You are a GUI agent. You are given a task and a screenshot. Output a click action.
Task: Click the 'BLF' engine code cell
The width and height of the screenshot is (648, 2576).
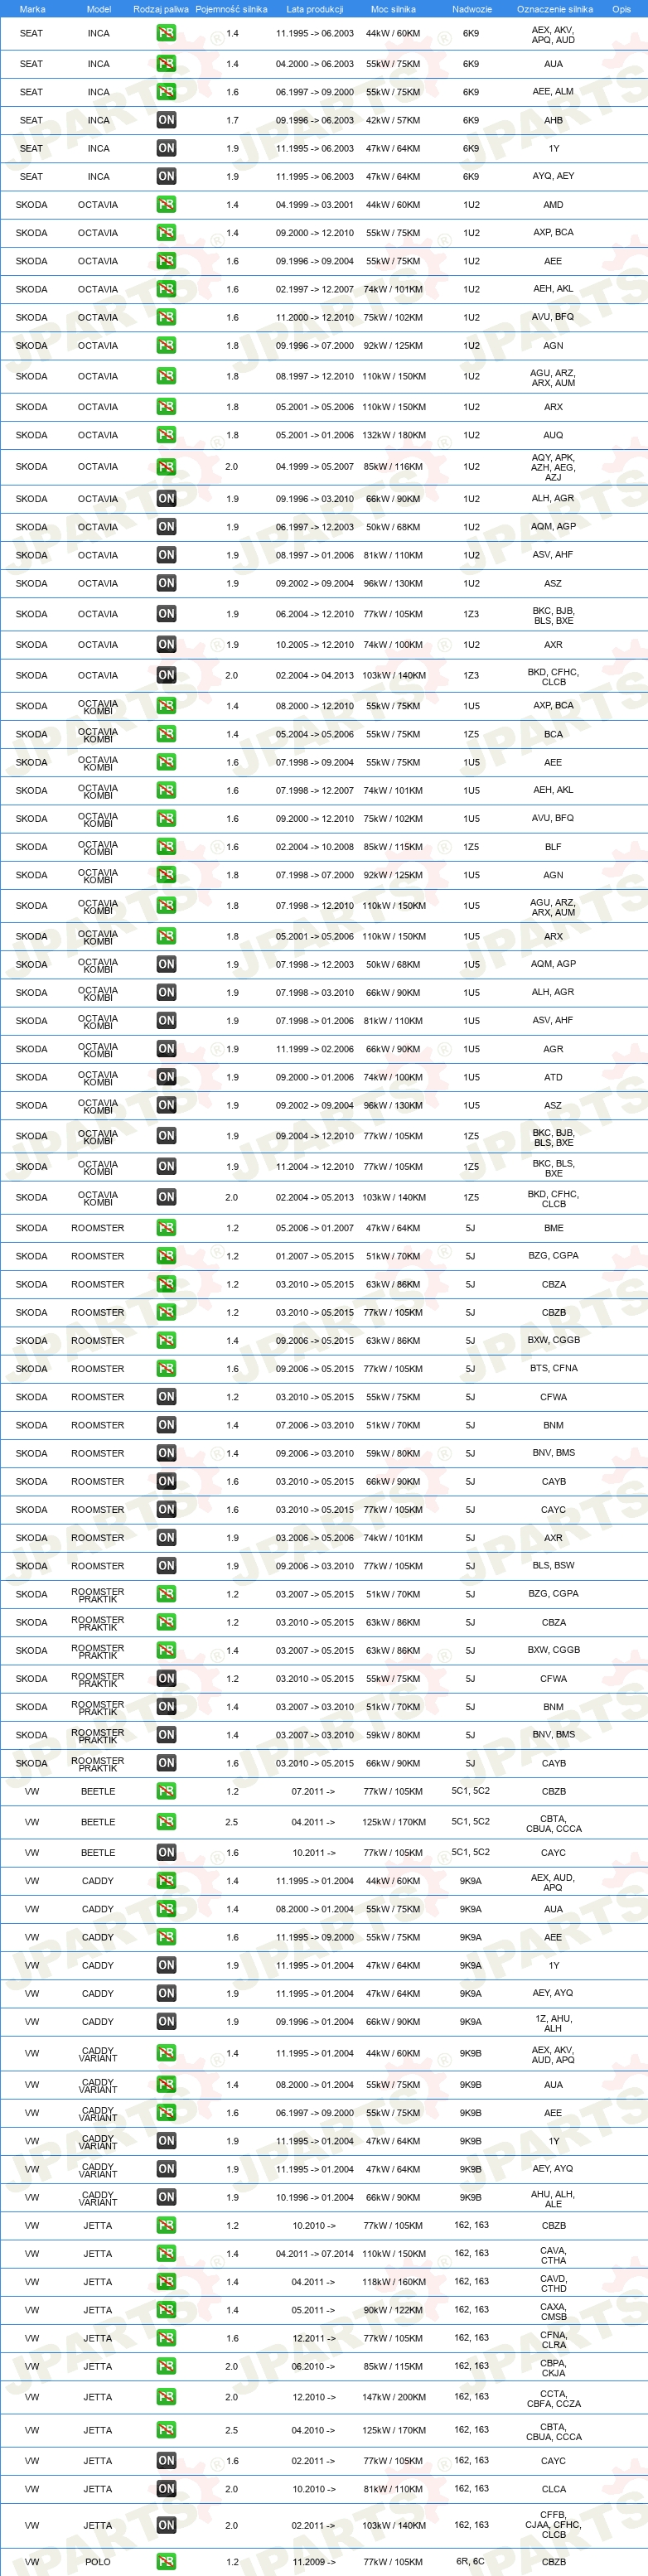(x=553, y=846)
